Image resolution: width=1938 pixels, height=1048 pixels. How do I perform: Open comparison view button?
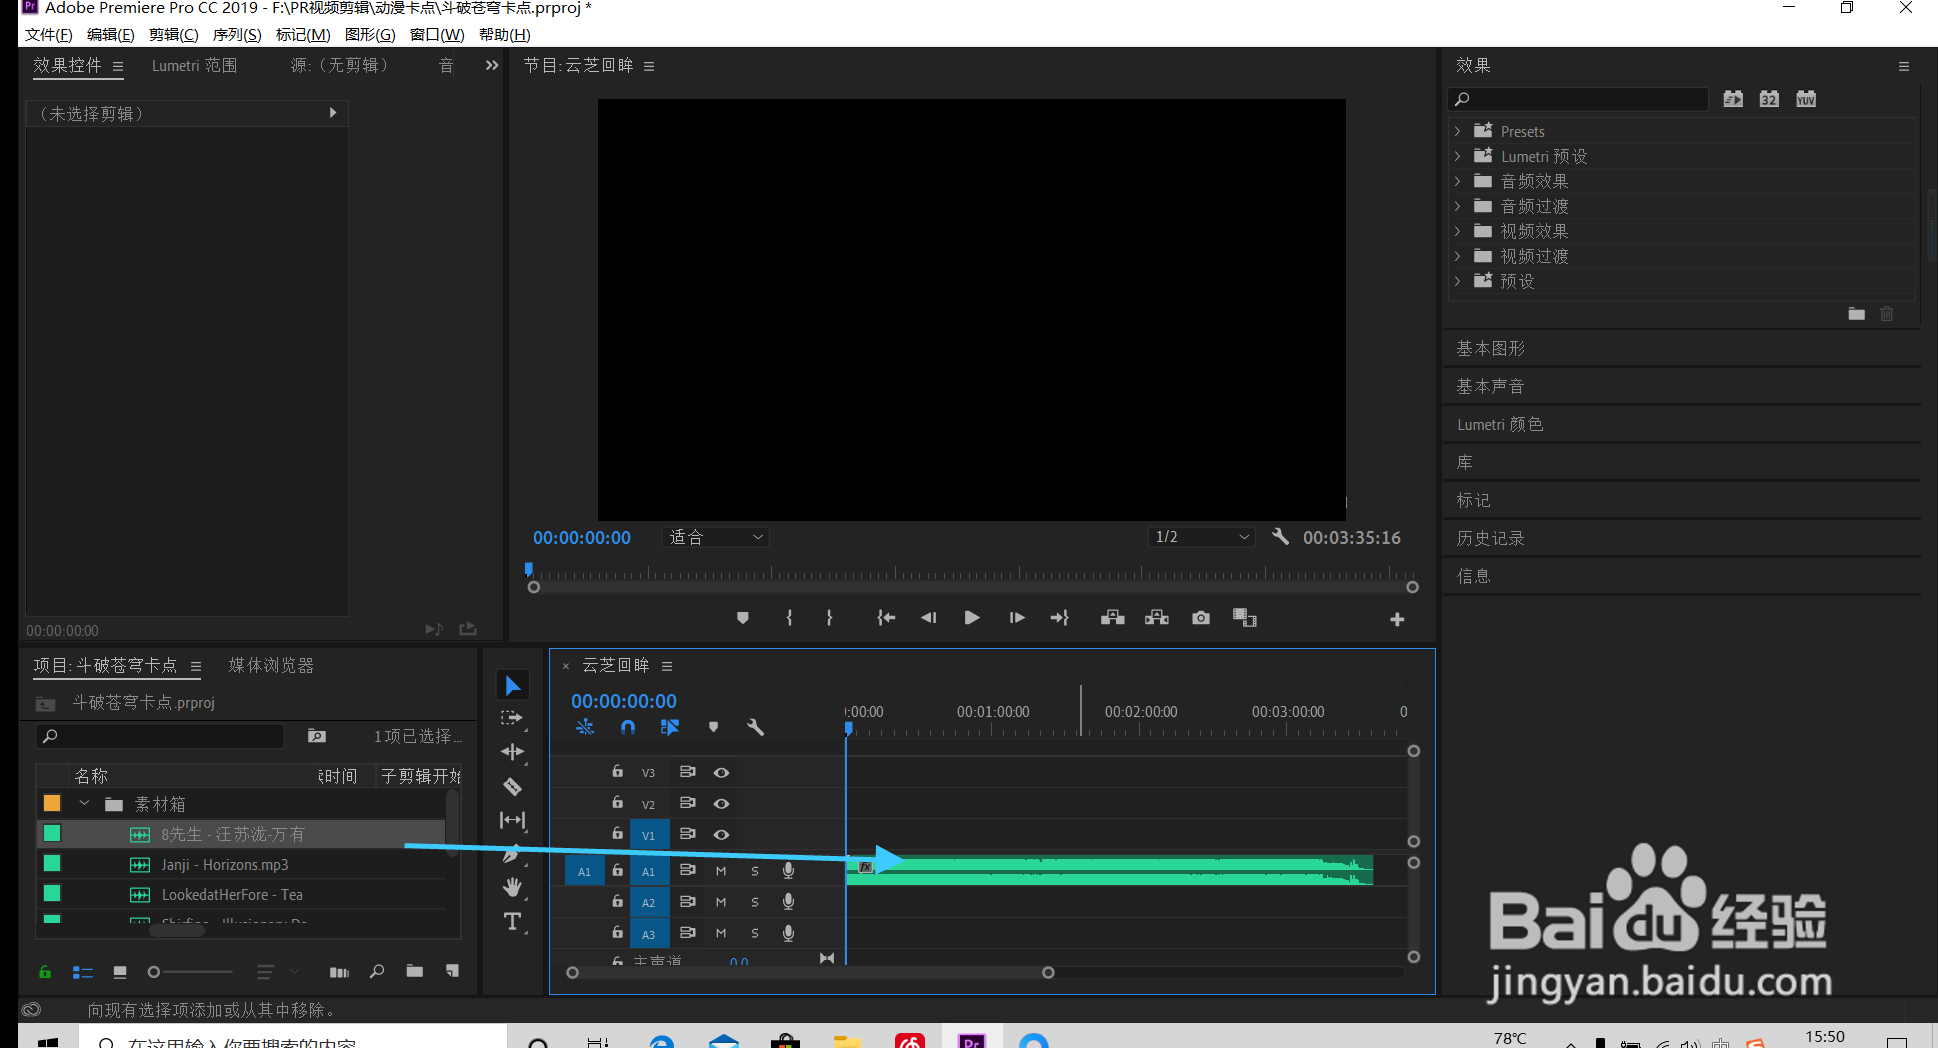pos(1245,618)
